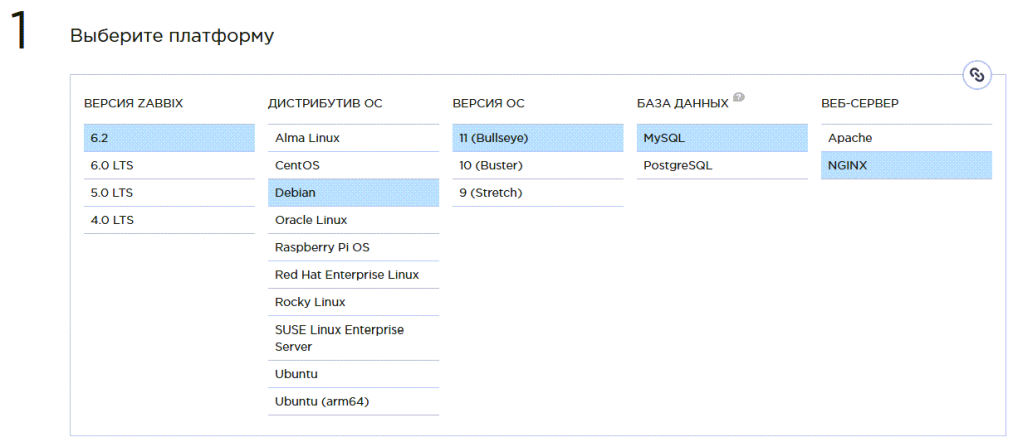Choose Ubuntu distribution

click(x=353, y=374)
